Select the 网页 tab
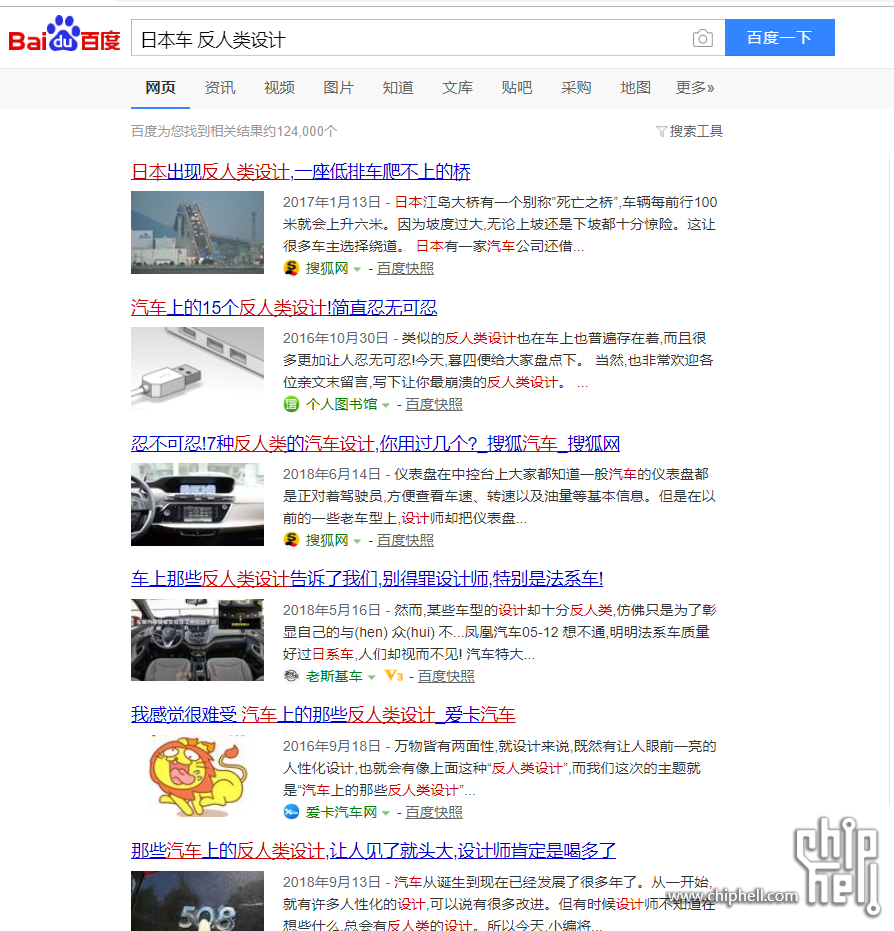Image resolution: width=894 pixels, height=931 pixels. click(x=160, y=88)
